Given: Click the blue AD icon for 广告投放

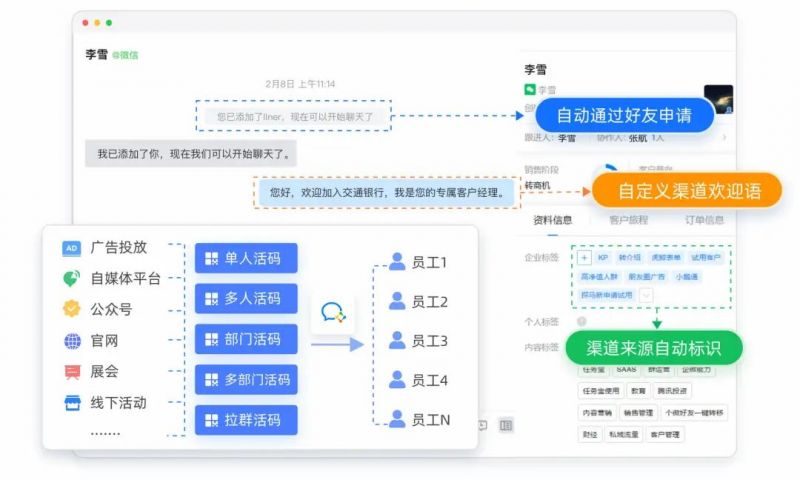Looking at the screenshot, I should point(71,248).
